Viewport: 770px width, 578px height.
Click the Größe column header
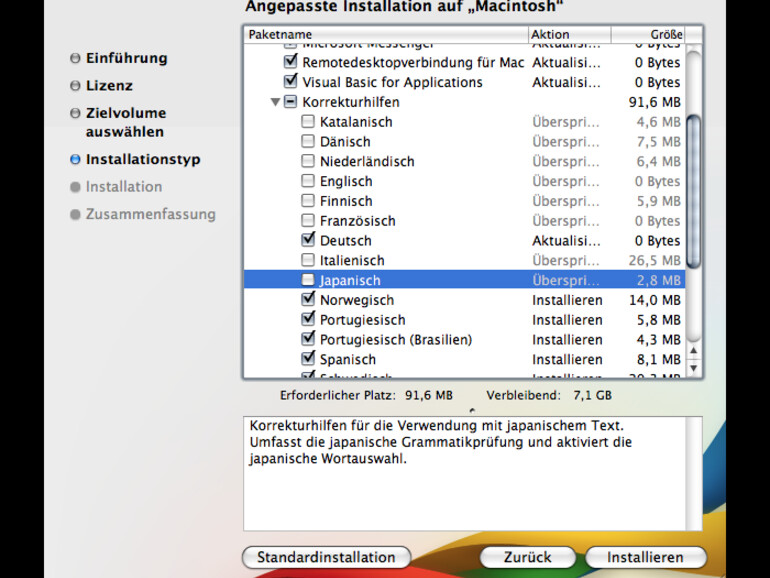point(648,34)
